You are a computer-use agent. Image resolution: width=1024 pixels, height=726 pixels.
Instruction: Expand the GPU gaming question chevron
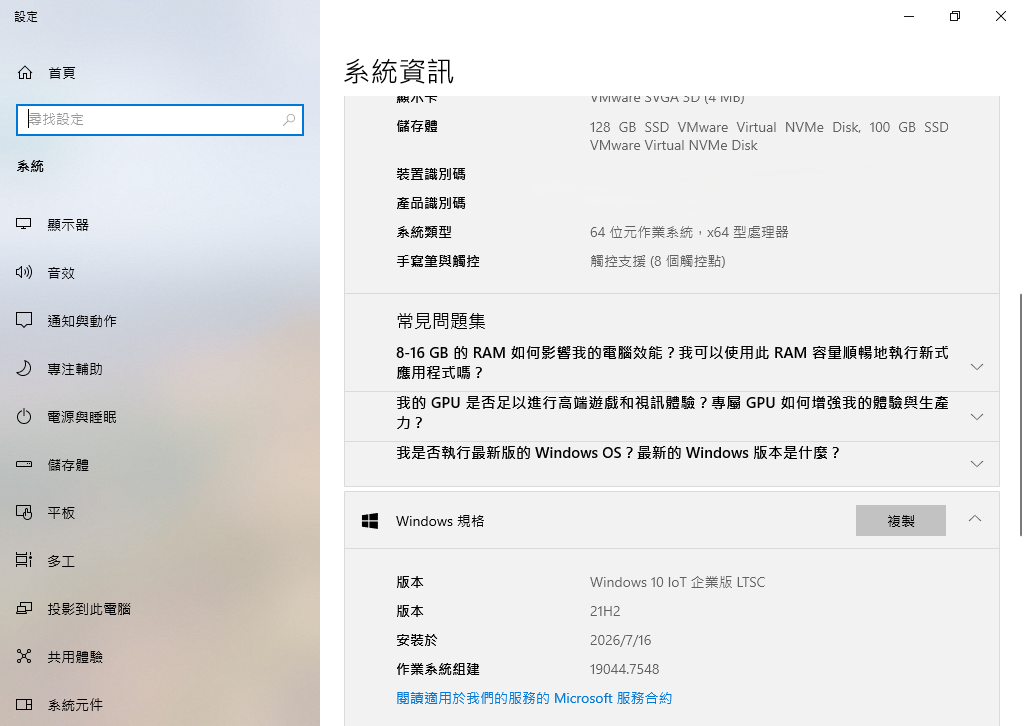[977, 417]
